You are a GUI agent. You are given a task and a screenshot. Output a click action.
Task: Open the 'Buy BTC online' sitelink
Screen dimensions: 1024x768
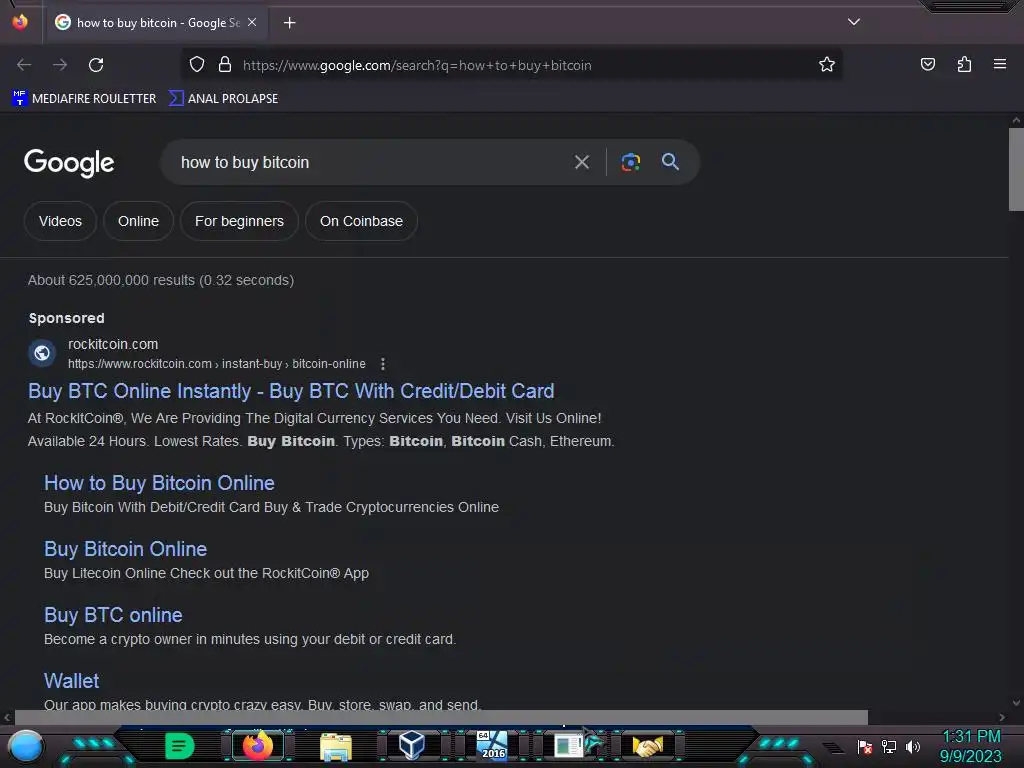(x=113, y=615)
